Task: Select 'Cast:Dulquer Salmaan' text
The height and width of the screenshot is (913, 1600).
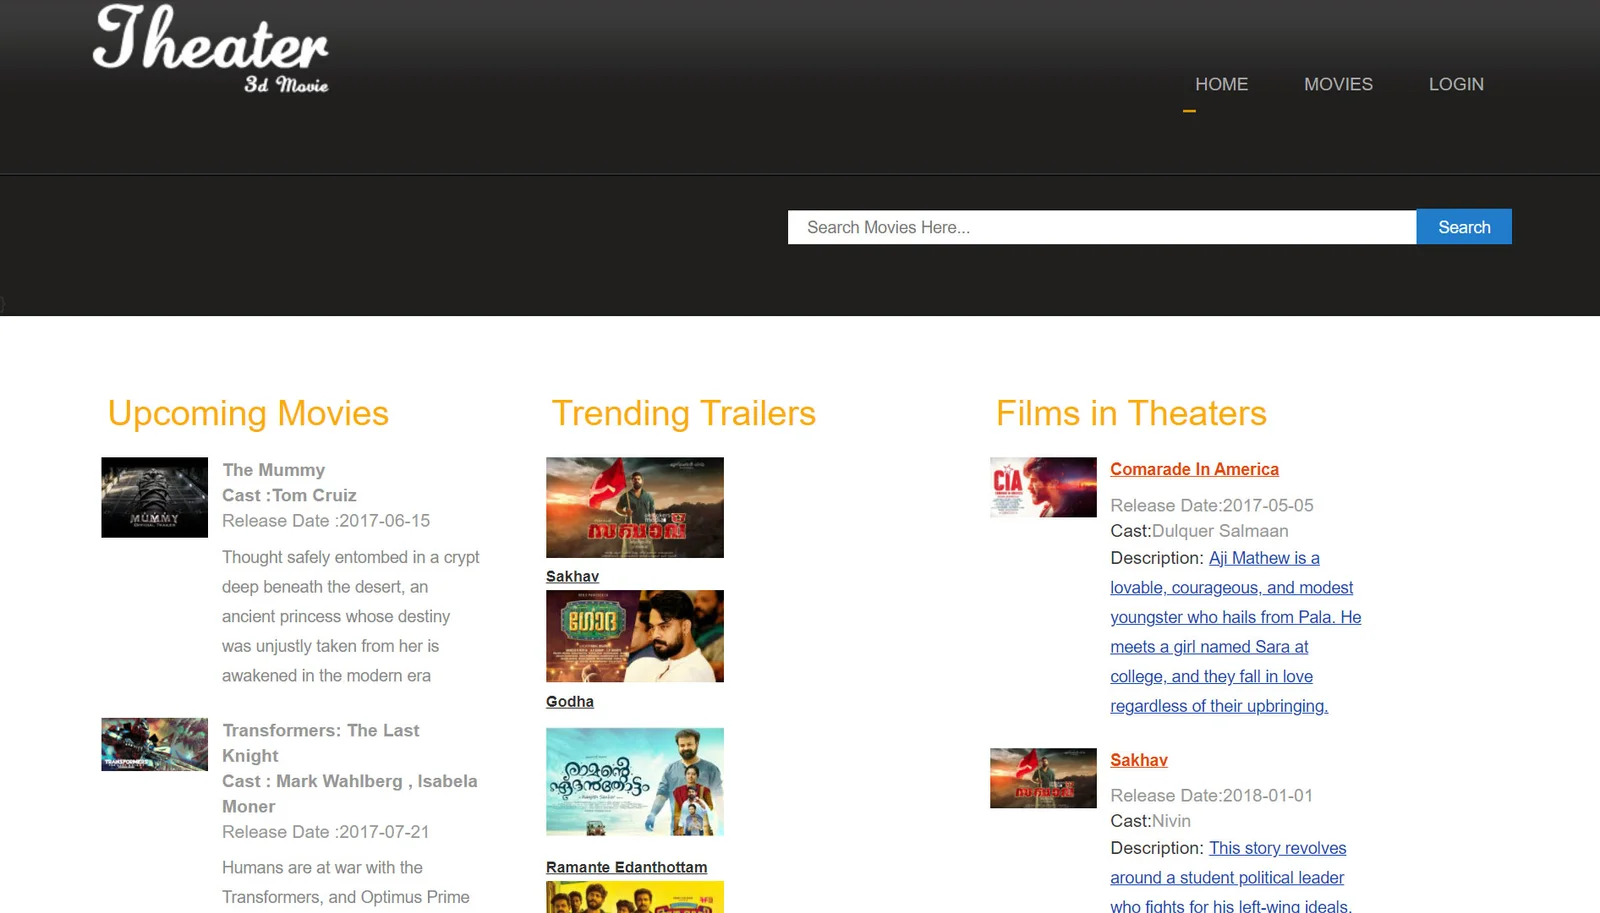Action: (x=1199, y=531)
